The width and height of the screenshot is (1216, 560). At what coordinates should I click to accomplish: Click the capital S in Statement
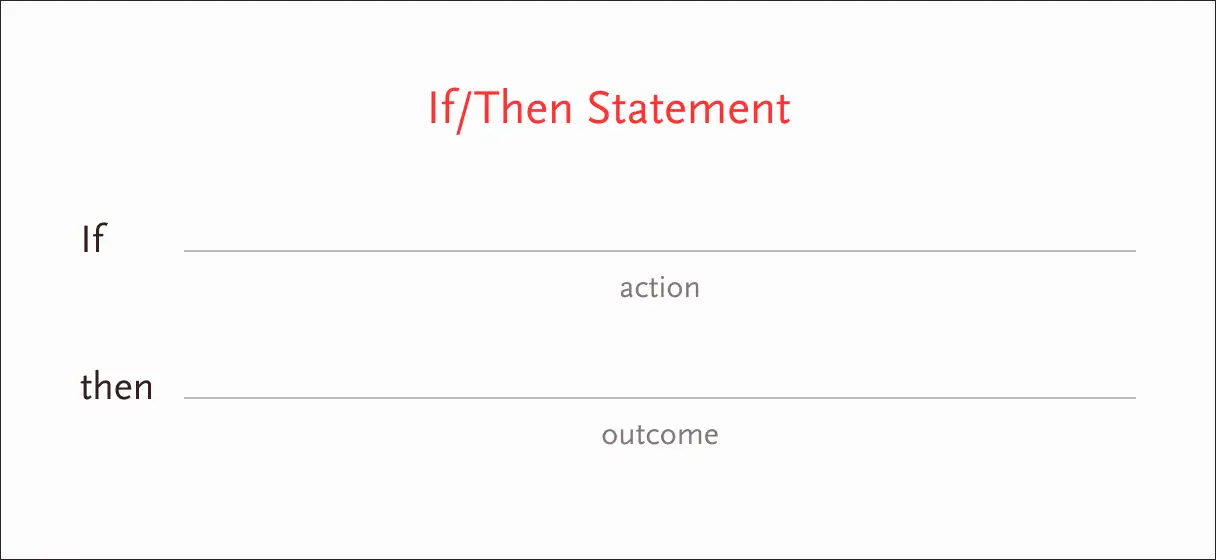(x=599, y=108)
